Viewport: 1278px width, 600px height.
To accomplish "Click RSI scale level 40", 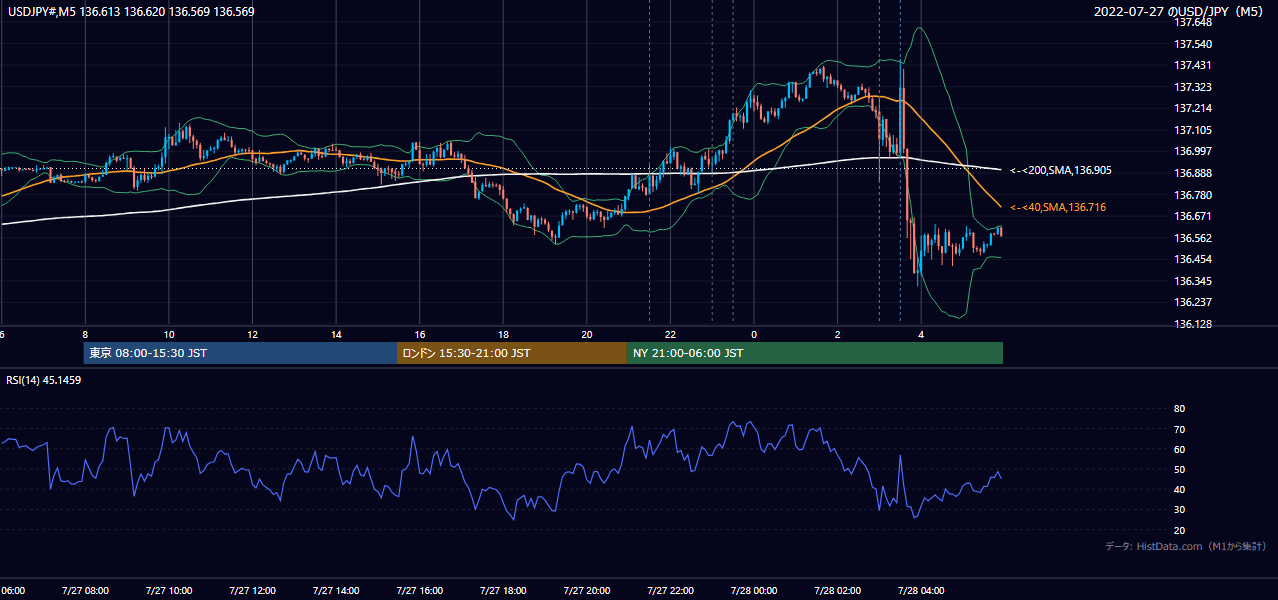I will (x=1179, y=489).
